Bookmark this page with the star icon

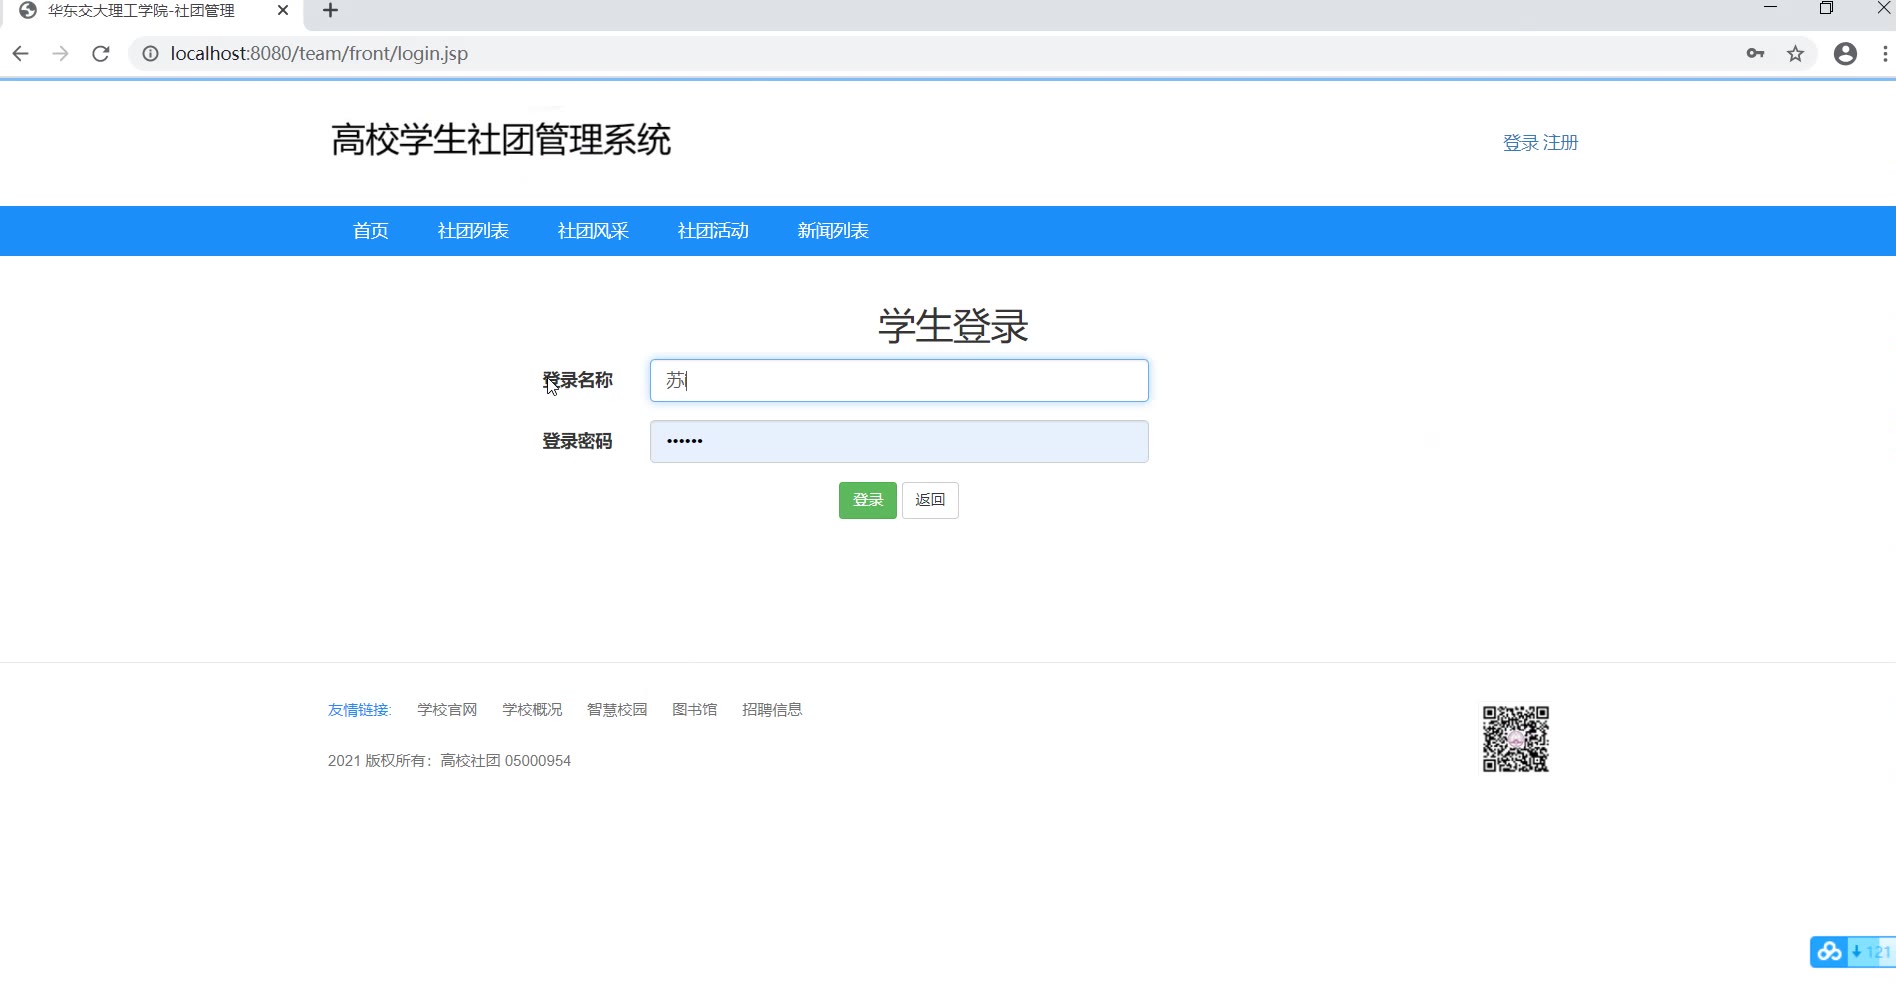1796,54
